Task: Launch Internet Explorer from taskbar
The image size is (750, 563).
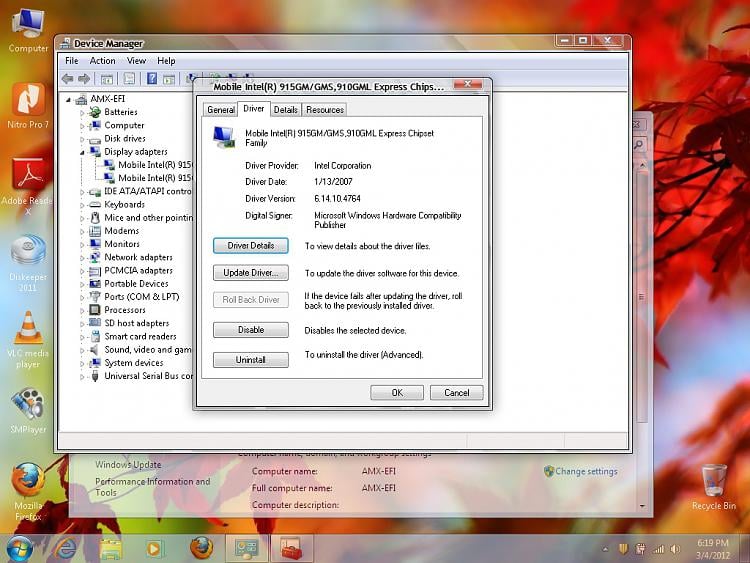Action: (64, 549)
